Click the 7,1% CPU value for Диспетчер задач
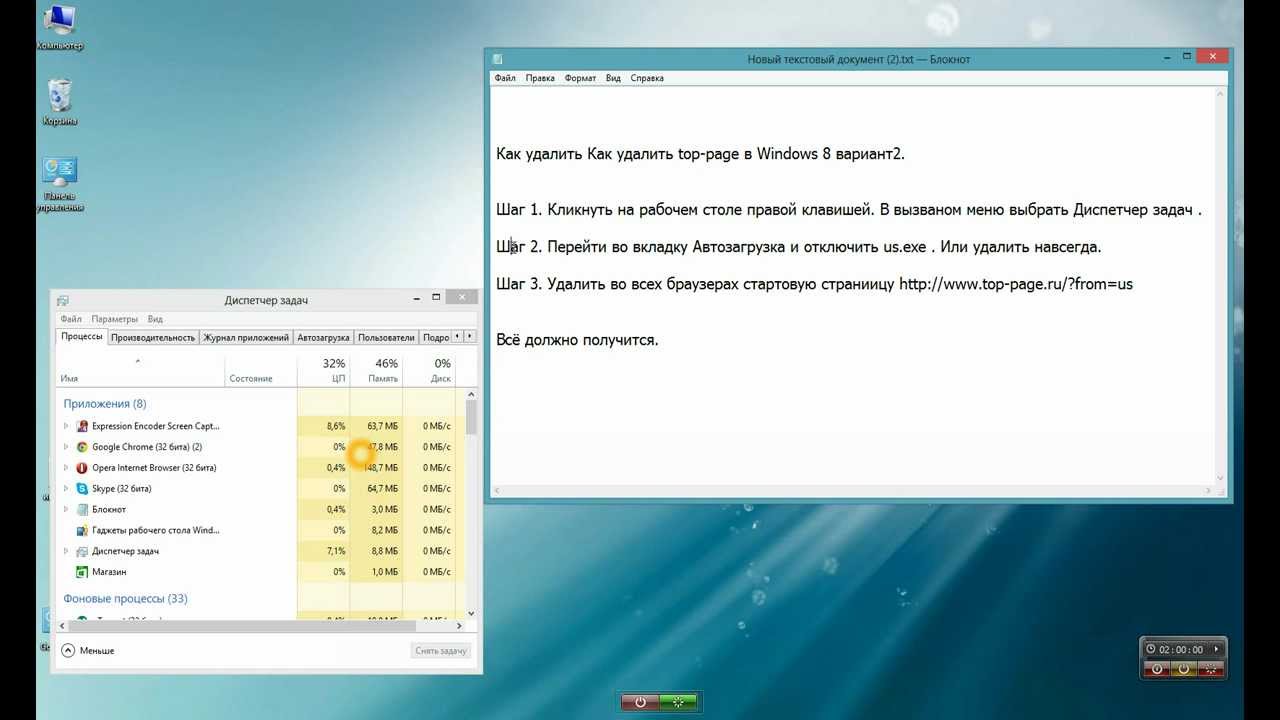The width and height of the screenshot is (1280, 720). coord(336,552)
